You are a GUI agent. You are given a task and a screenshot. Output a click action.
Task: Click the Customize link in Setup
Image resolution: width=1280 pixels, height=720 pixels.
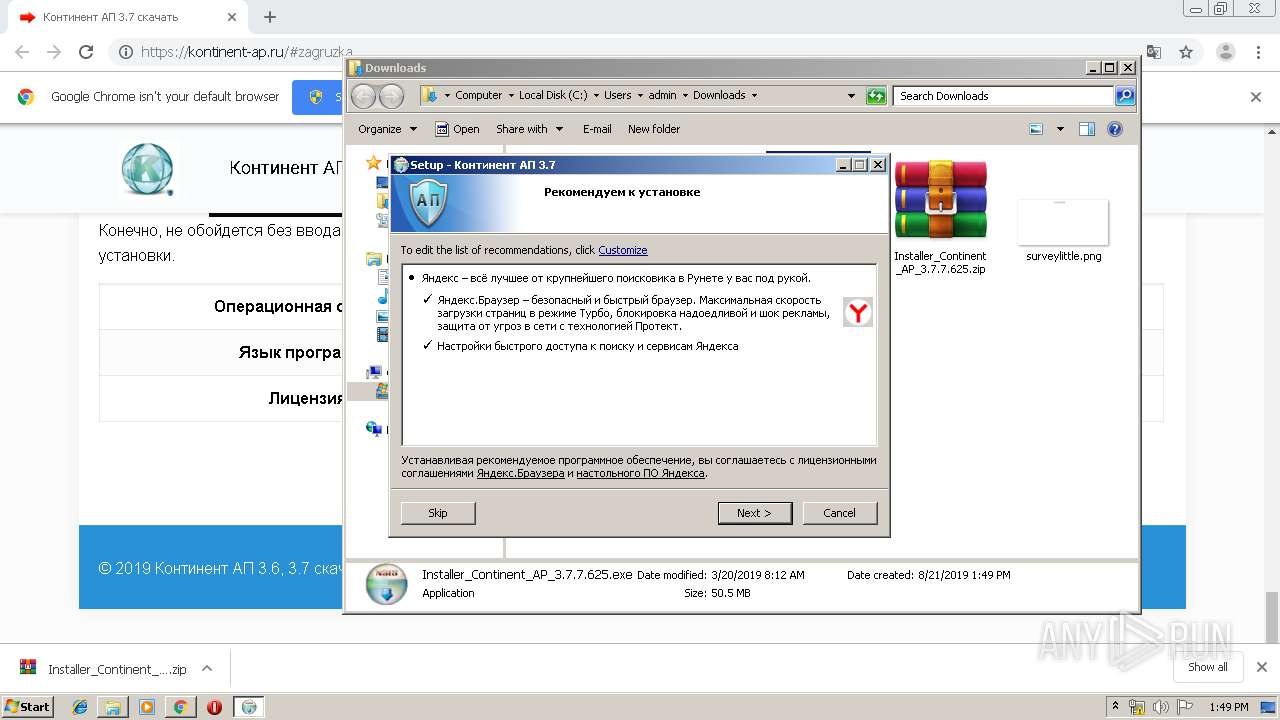tap(623, 250)
